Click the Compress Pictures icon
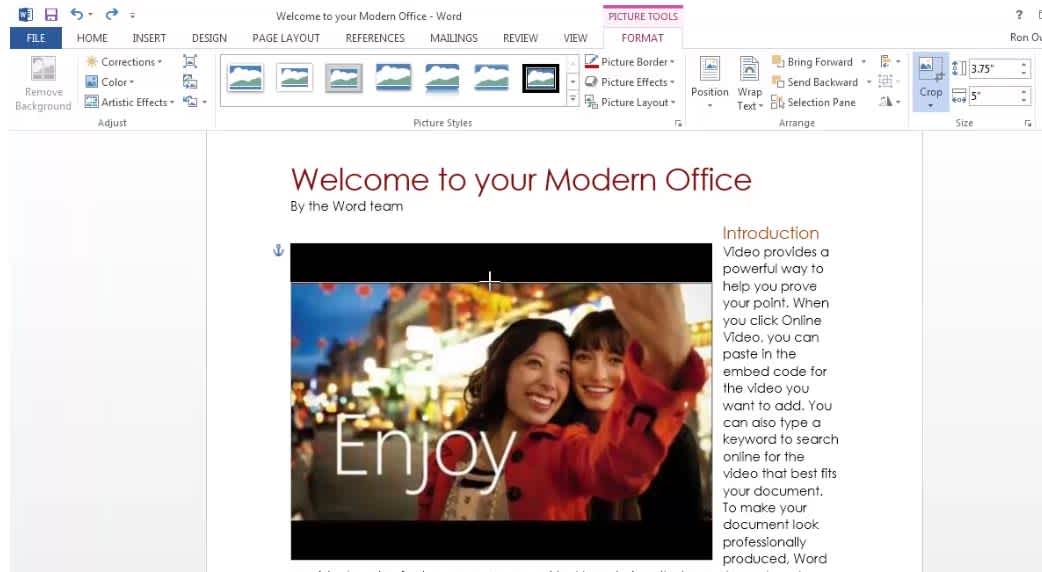 coord(190,62)
